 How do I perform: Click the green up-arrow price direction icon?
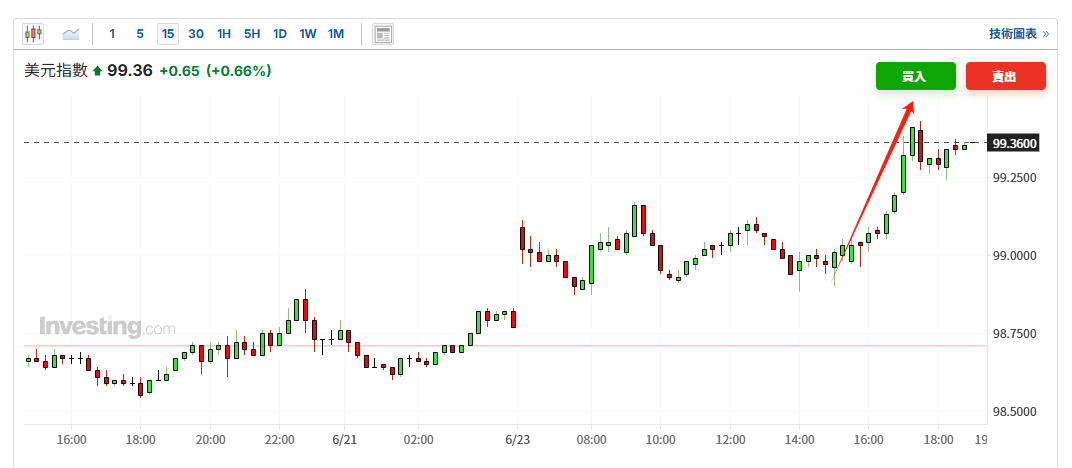click(x=97, y=71)
